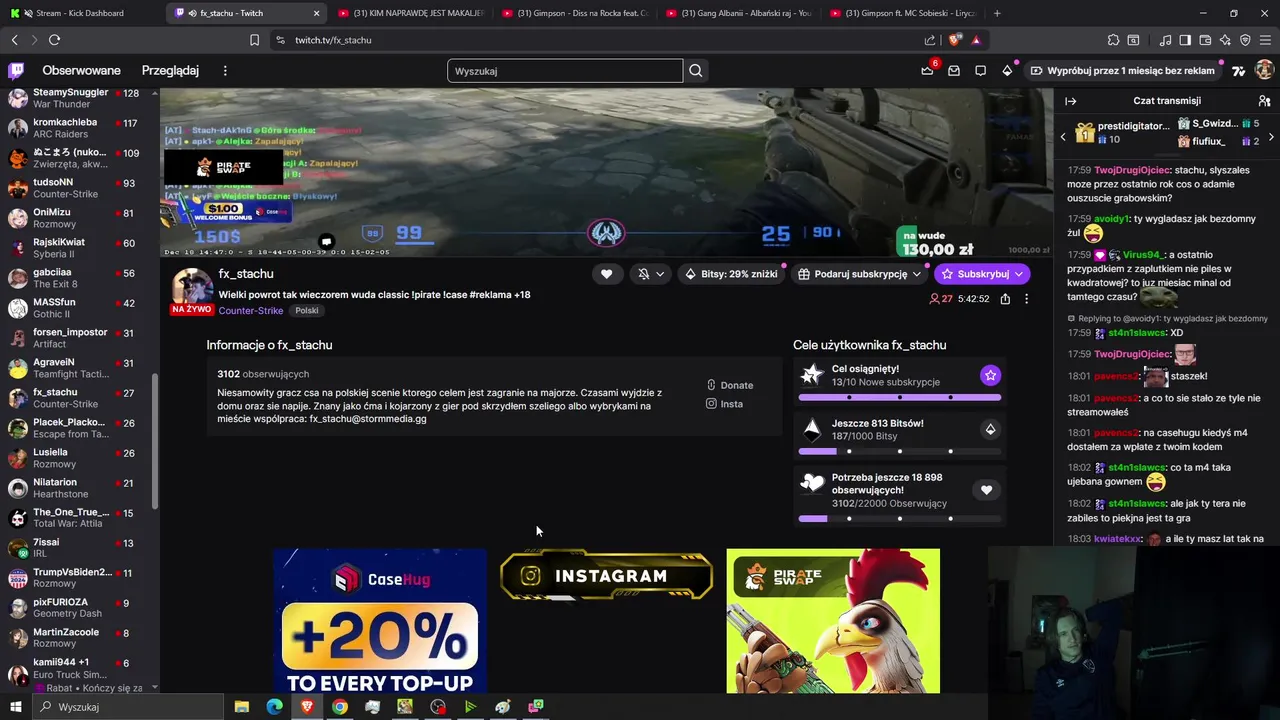Collapse chat with arrow icon

click(x=1070, y=101)
